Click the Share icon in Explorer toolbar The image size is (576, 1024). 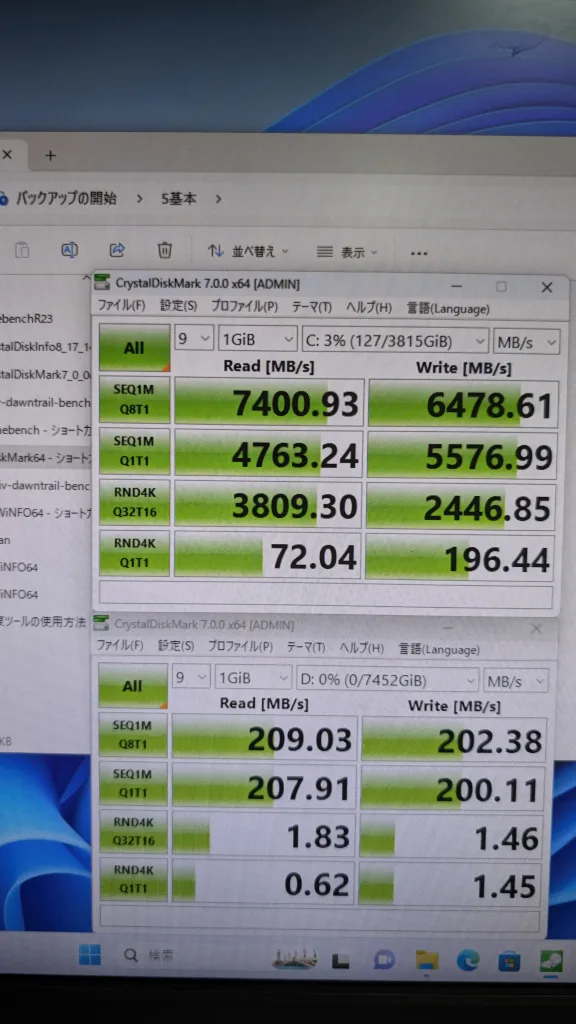[117, 249]
